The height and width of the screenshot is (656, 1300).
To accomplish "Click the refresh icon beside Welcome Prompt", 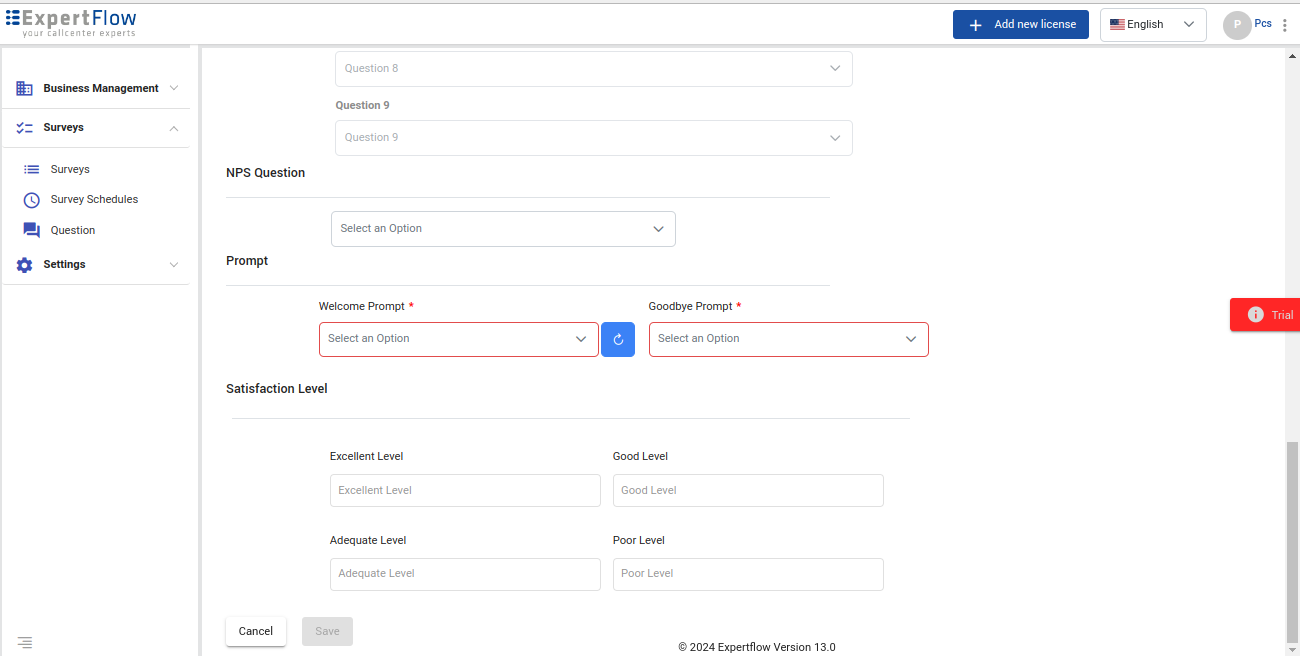I will 618,339.
